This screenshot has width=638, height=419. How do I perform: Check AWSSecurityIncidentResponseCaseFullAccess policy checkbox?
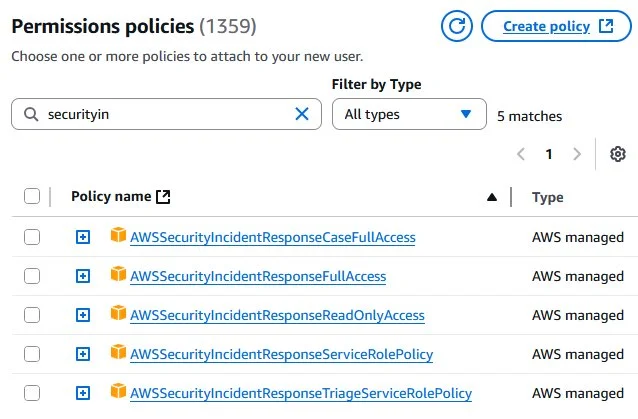[x=32, y=237]
